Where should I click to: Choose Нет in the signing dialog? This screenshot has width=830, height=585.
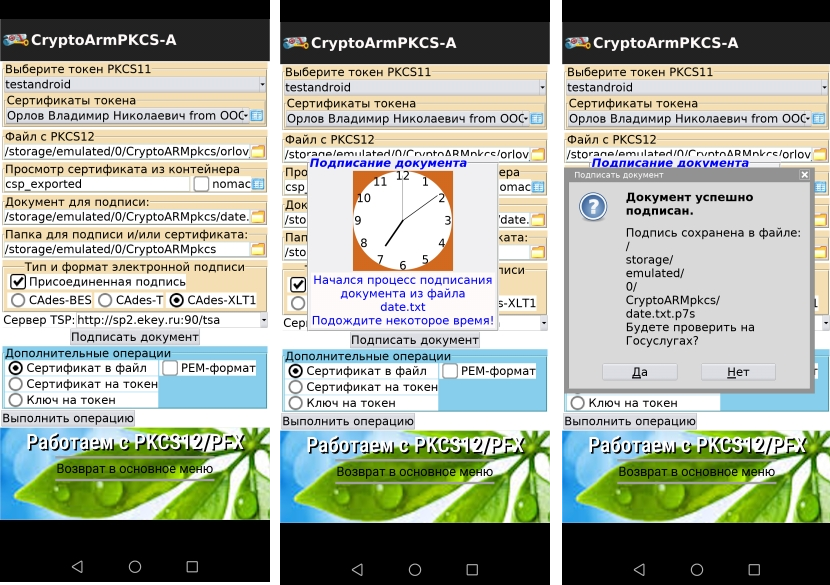click(738, 372)
